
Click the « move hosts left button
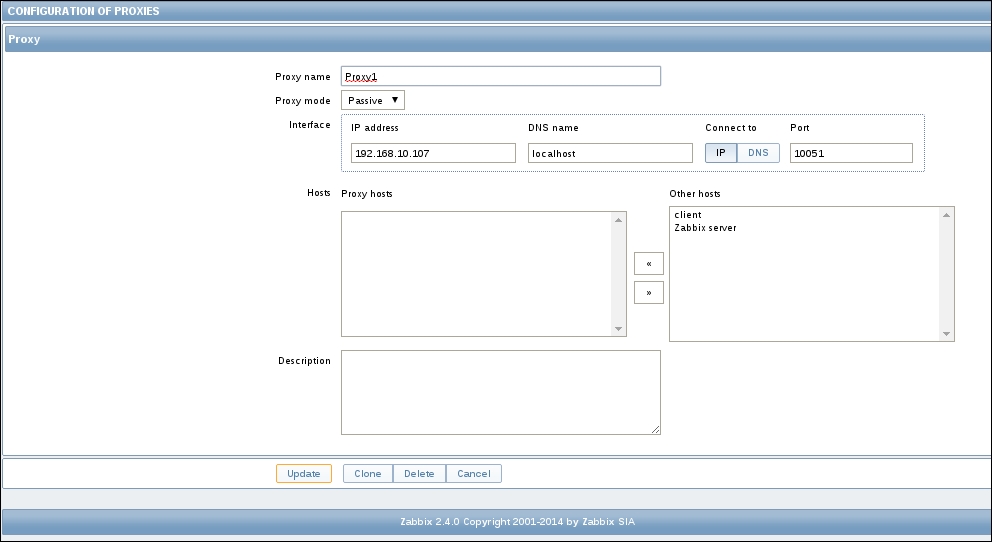[x=649, y=264]
